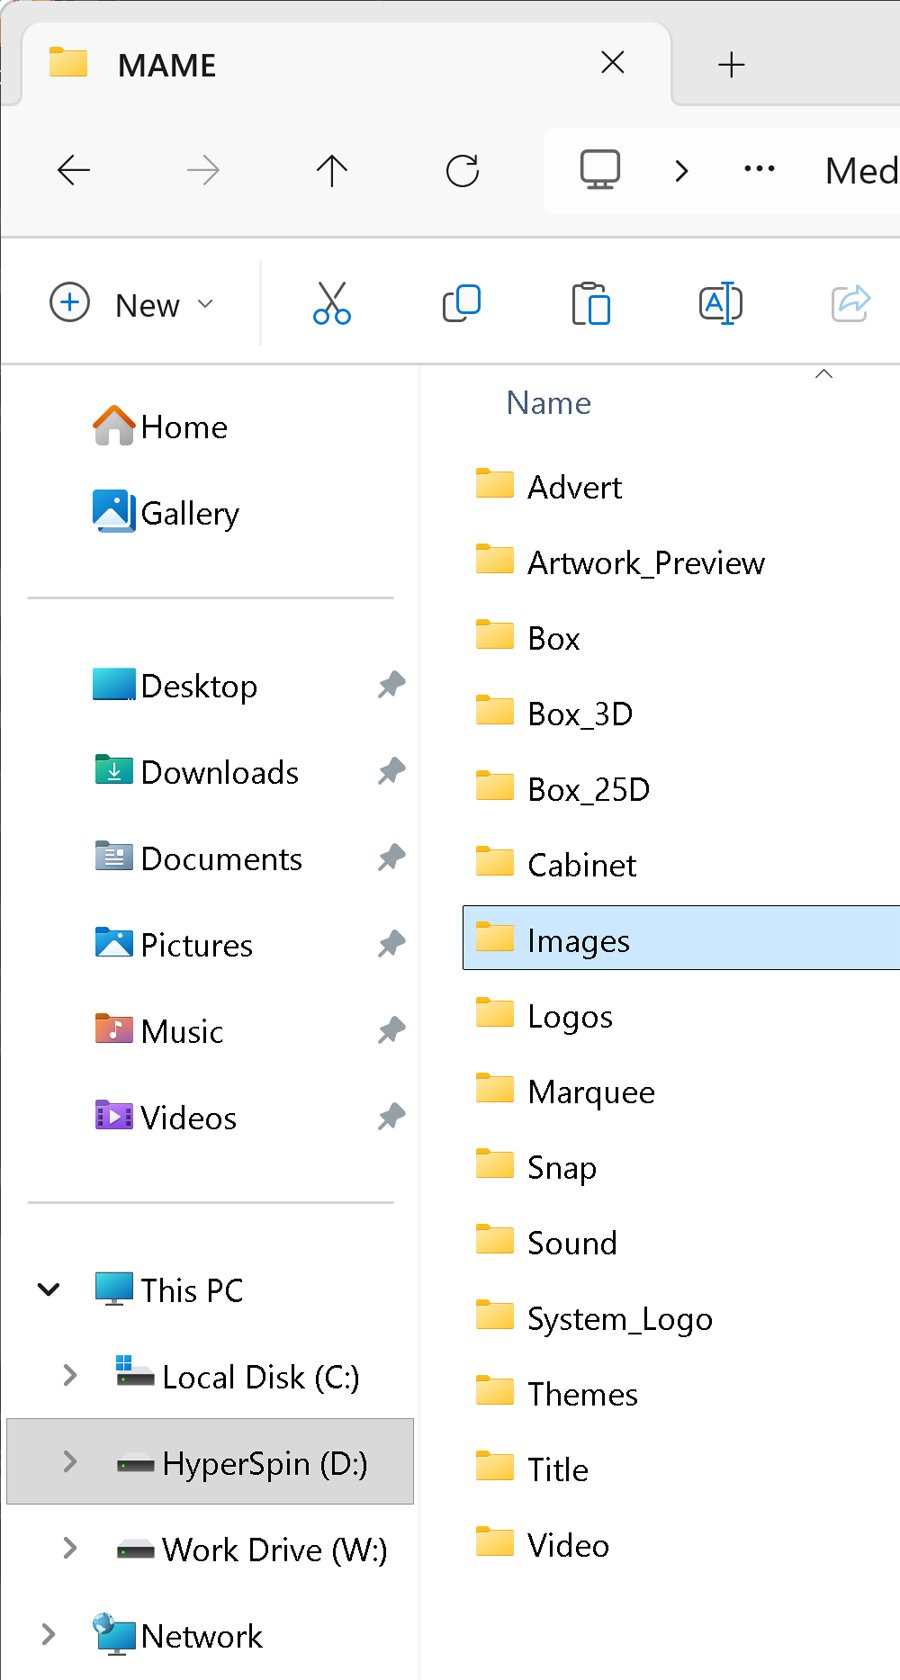The height and width of the screenshot is (1680, 900).
Task: Click the Rename icon in toolbar
Action: (720, 303)
